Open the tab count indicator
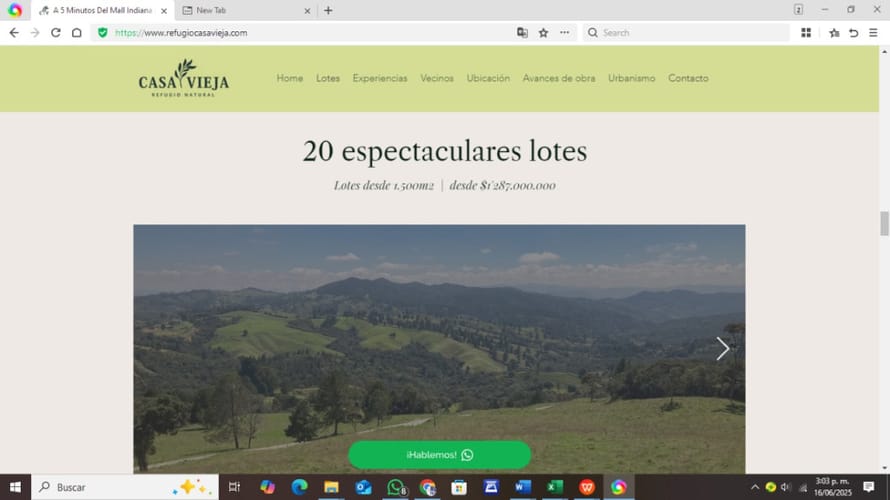This screenshot has height=500, width=890. (x=798, y=10)
